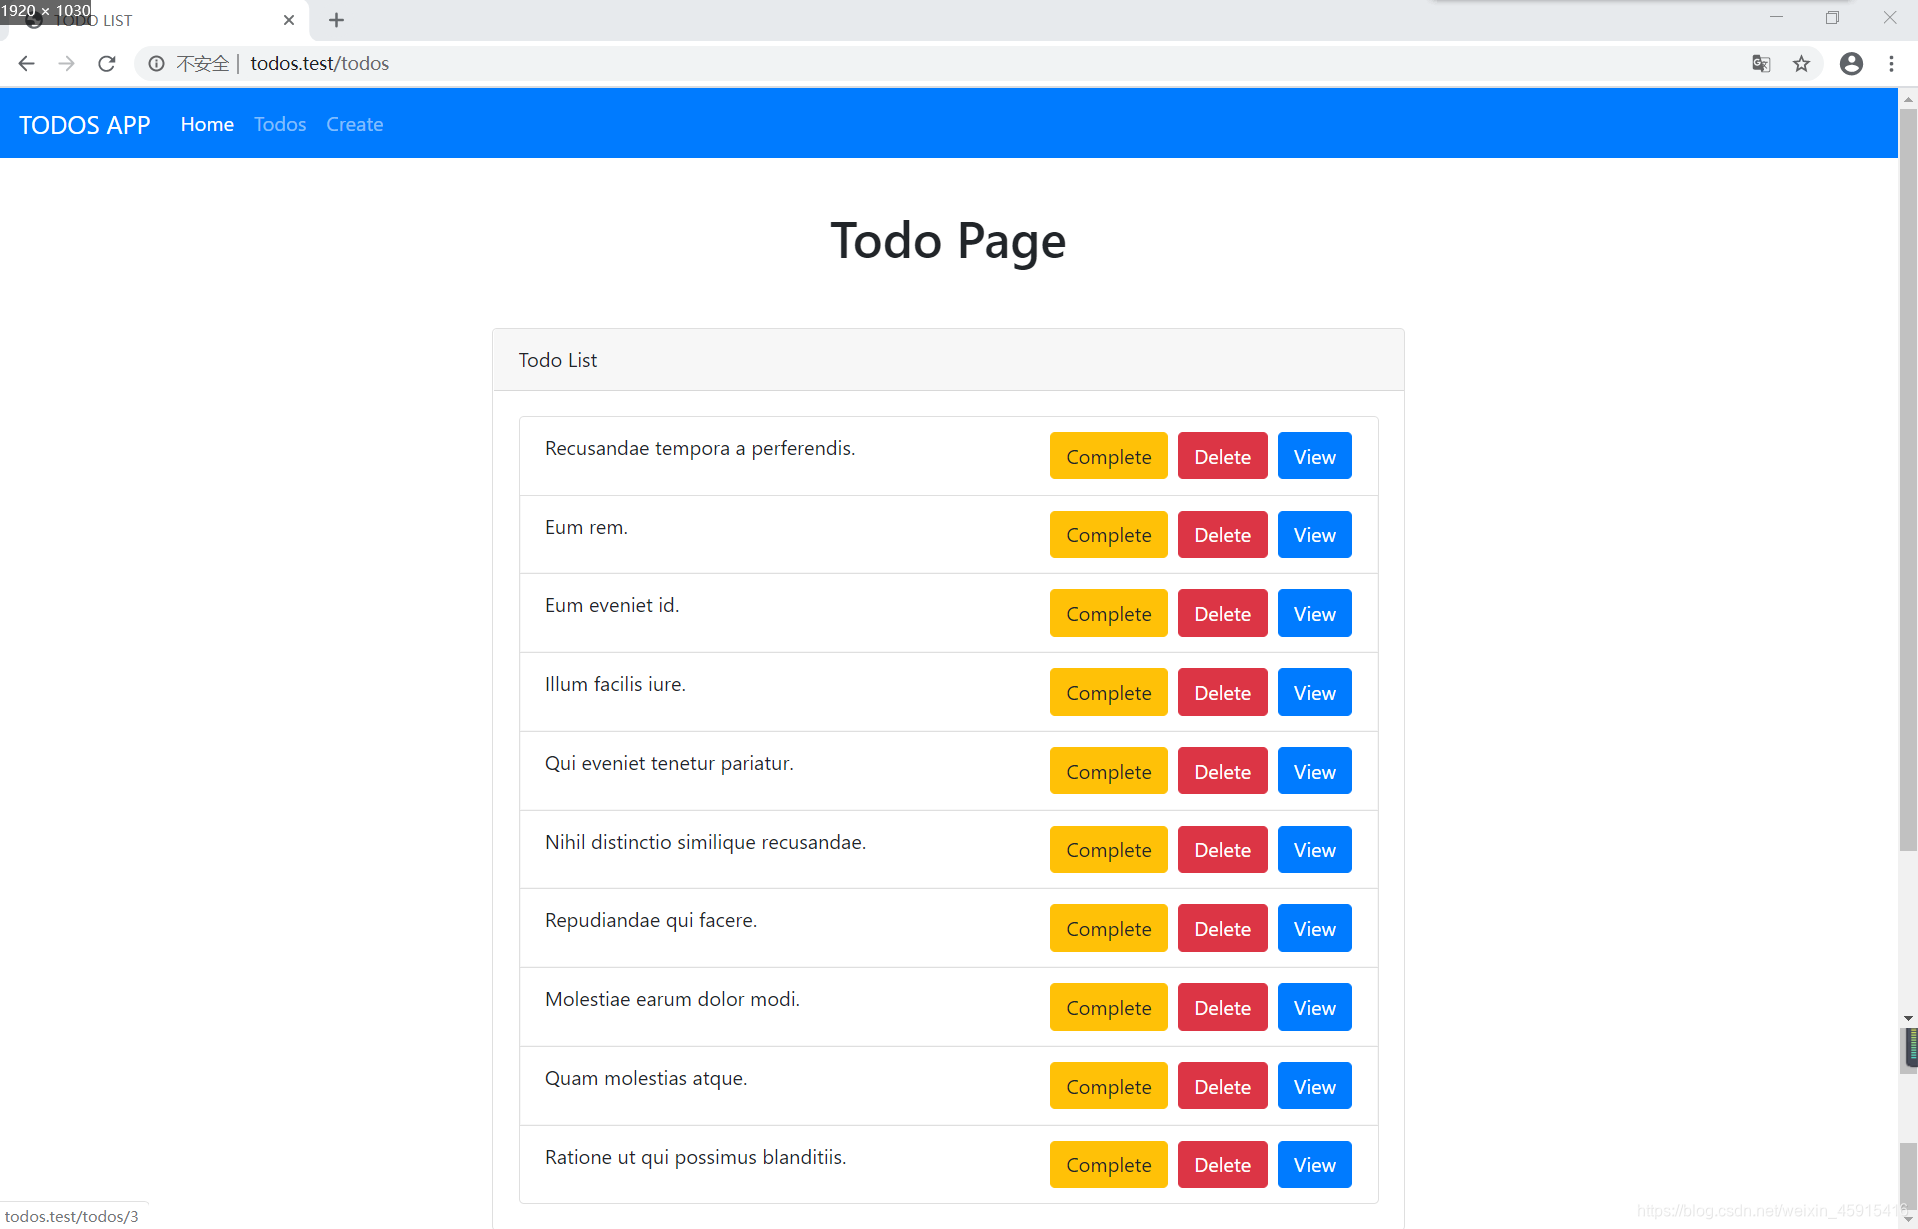The width and height of the screenshot is (1918, 1229).
Task: View the 'Qui eveniet tenetur pariatur.' todo
Action: coord(1314,771)
